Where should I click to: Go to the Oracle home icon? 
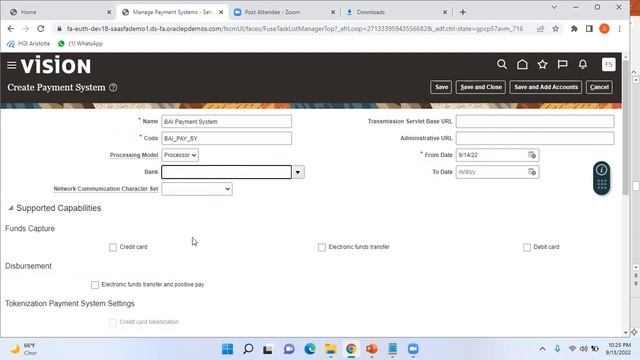[522, 64]
